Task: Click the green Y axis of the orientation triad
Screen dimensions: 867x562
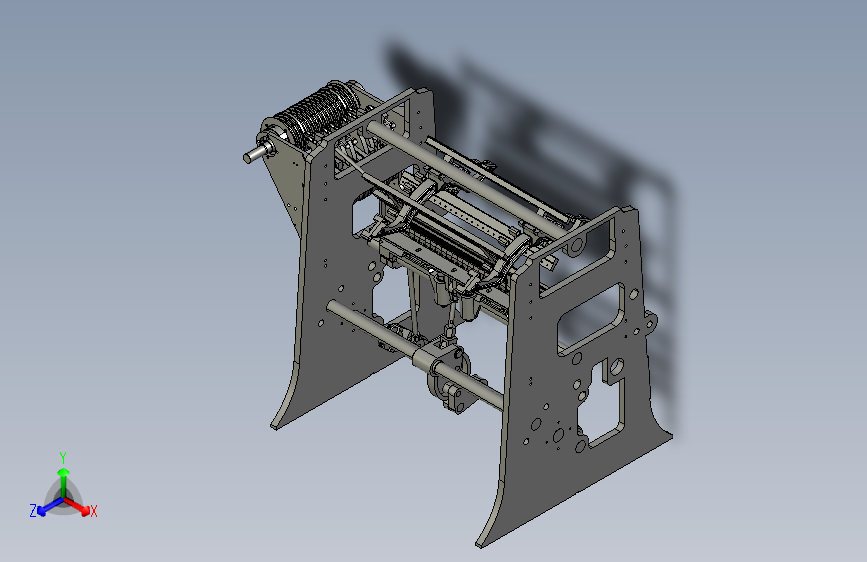Action: [x=63, y=478]
